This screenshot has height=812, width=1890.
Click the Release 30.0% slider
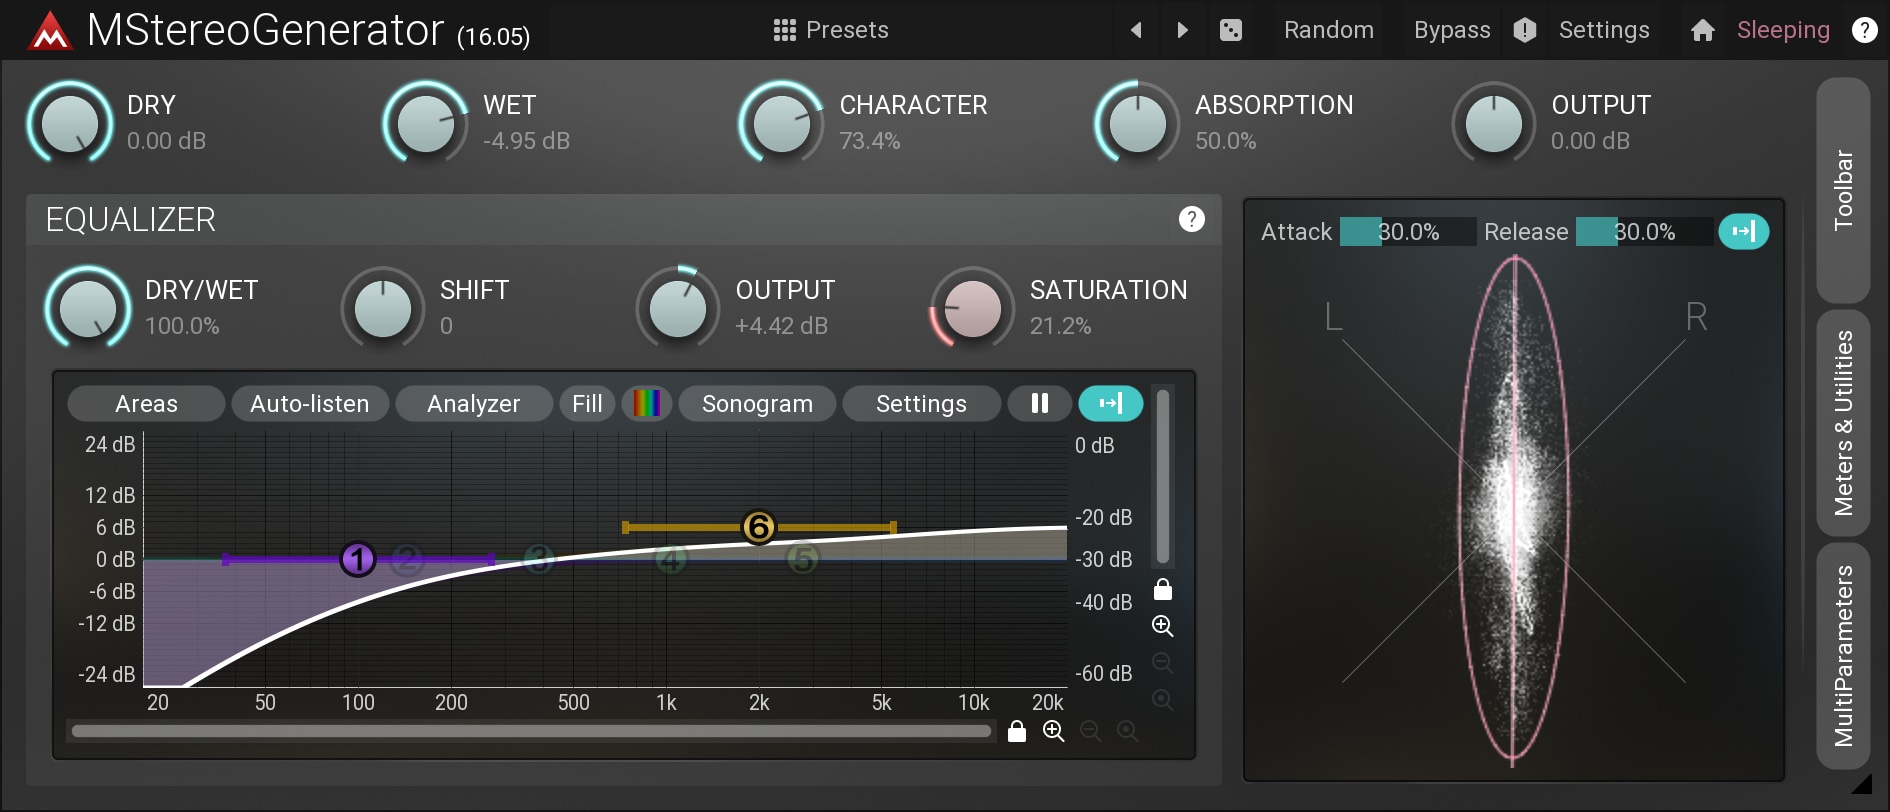pyautogui.click(x=1644, y=232)
